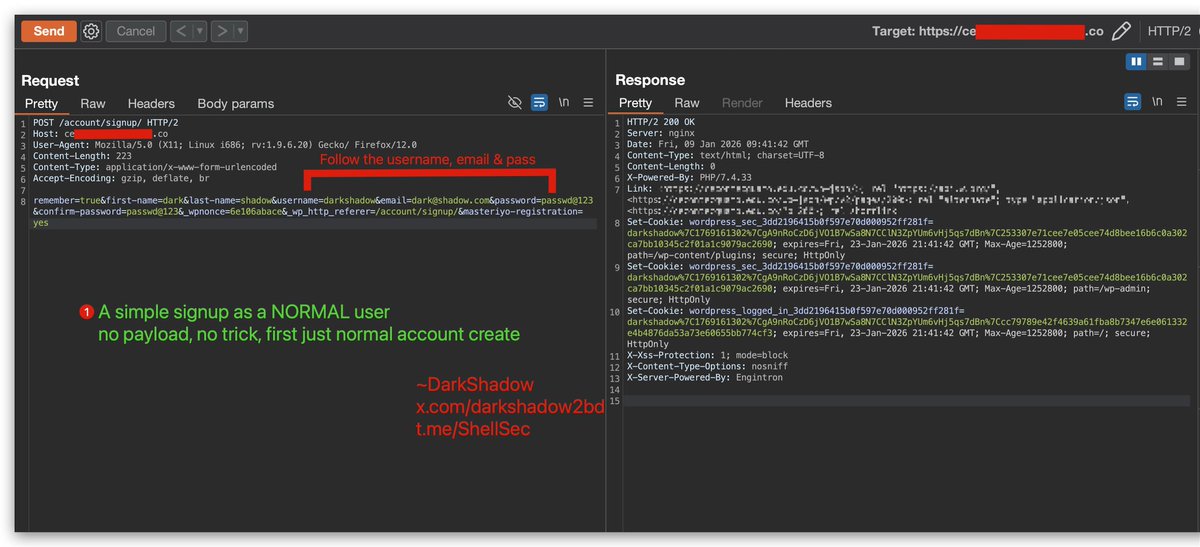
Task: Click the 'Date: Fri, 09 Jan 2026' header
Action: tap(718, 144)
